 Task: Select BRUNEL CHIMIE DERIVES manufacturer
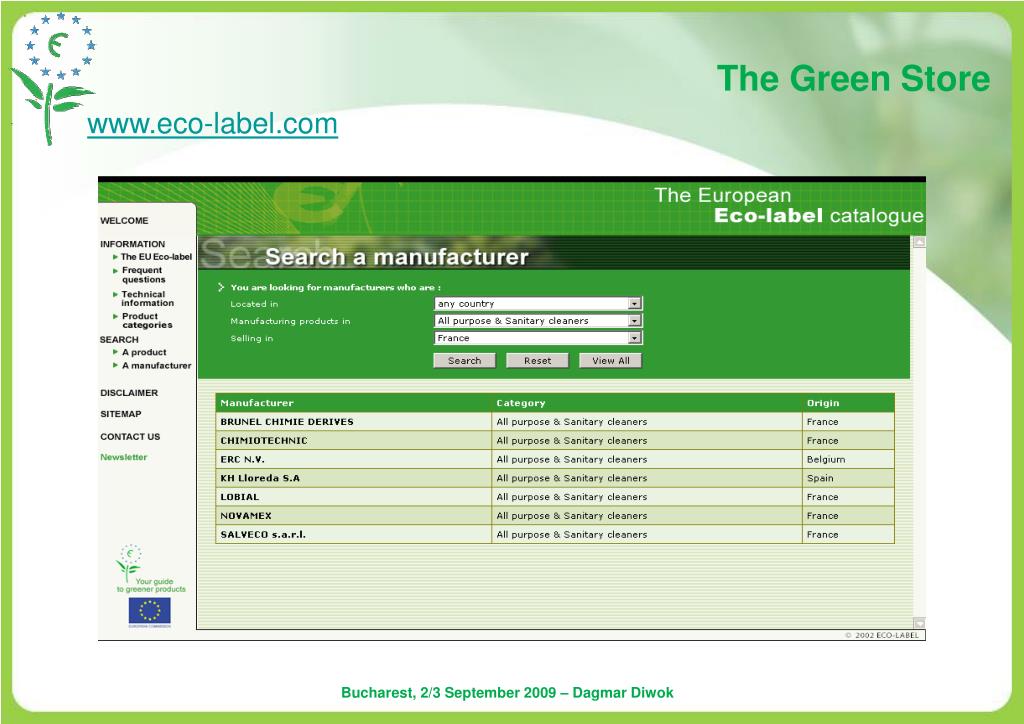(x=287, y=422)
